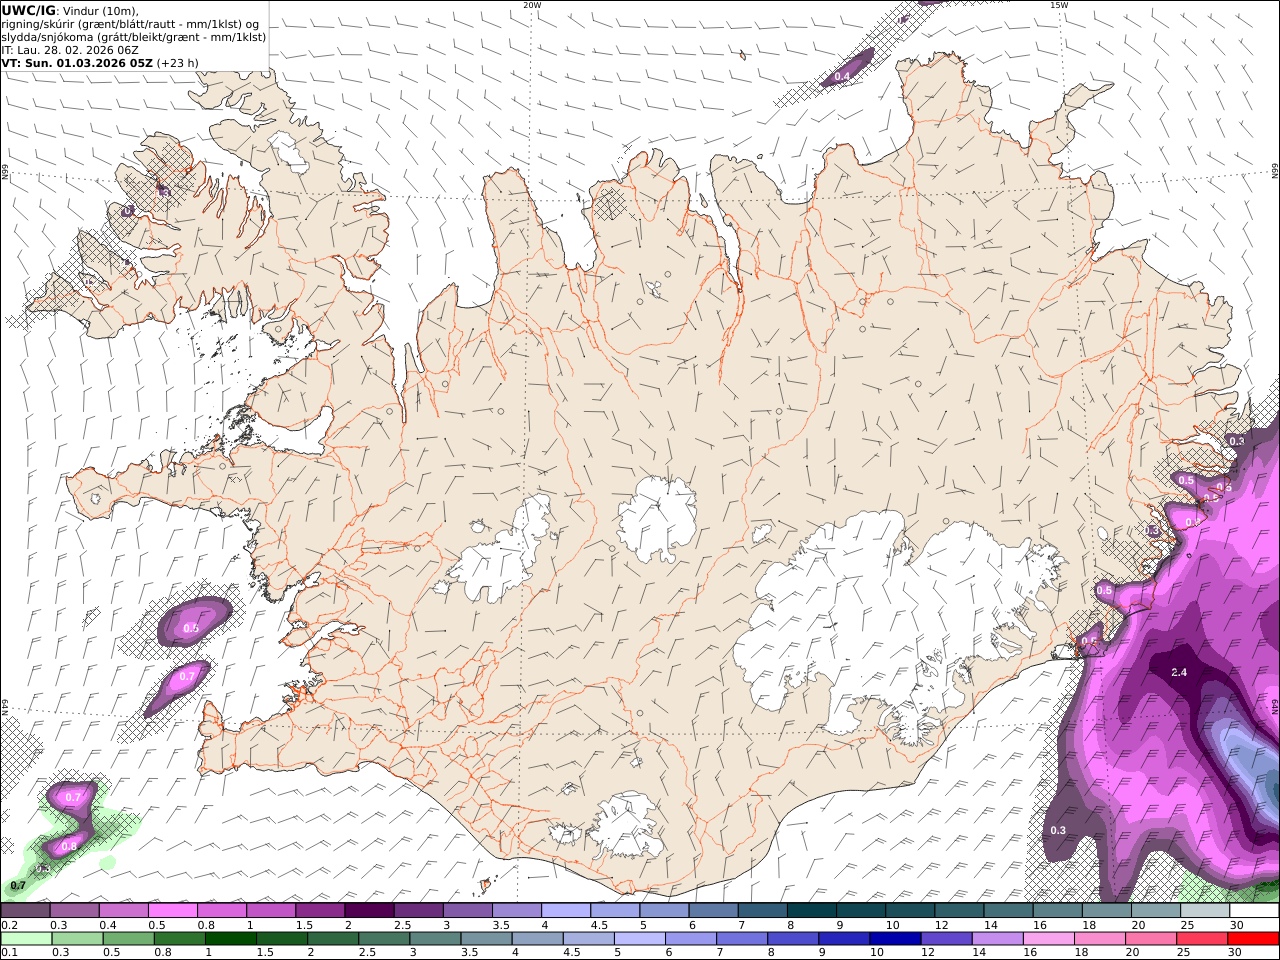1280x960 pixels.
Task: Select the bright pink 0.5 swatch, upper legend row
Action: pyautogui.click(x=172, y=910)
